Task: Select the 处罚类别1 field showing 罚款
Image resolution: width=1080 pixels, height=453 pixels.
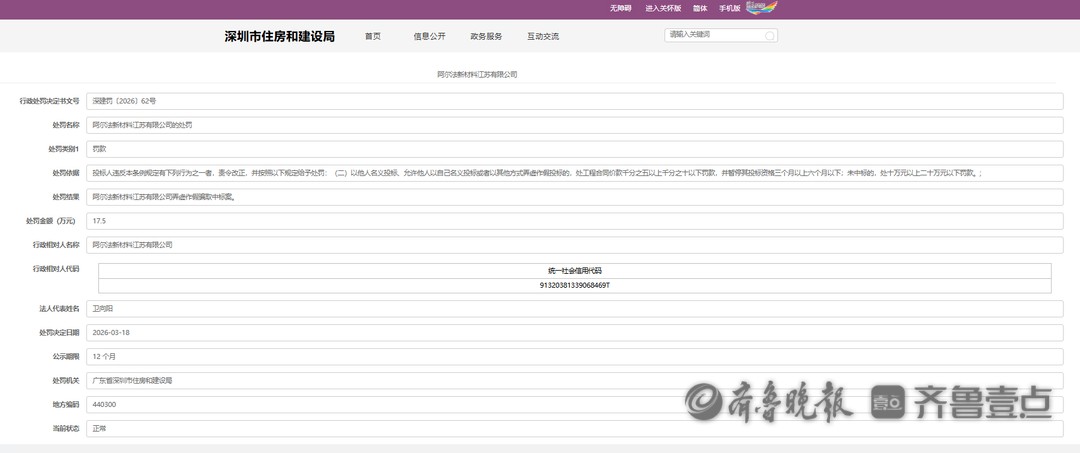Action: [x=575, y=149]
